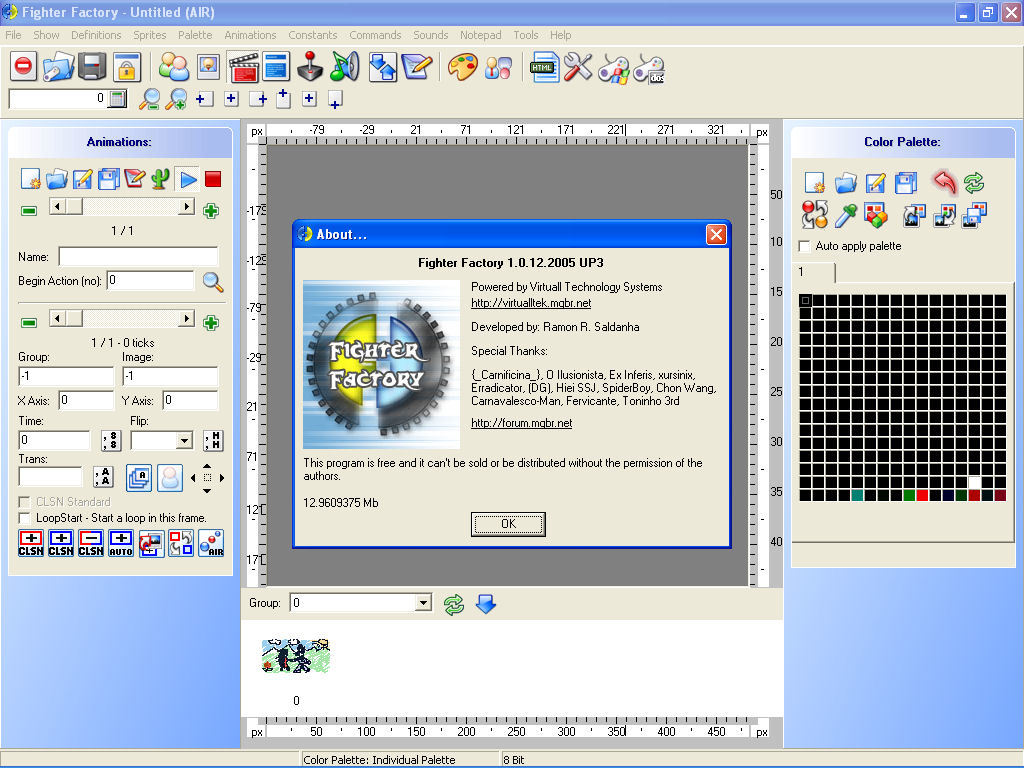
Task: Open the painter's palette toolbar icon
Action: click(462, 66)
